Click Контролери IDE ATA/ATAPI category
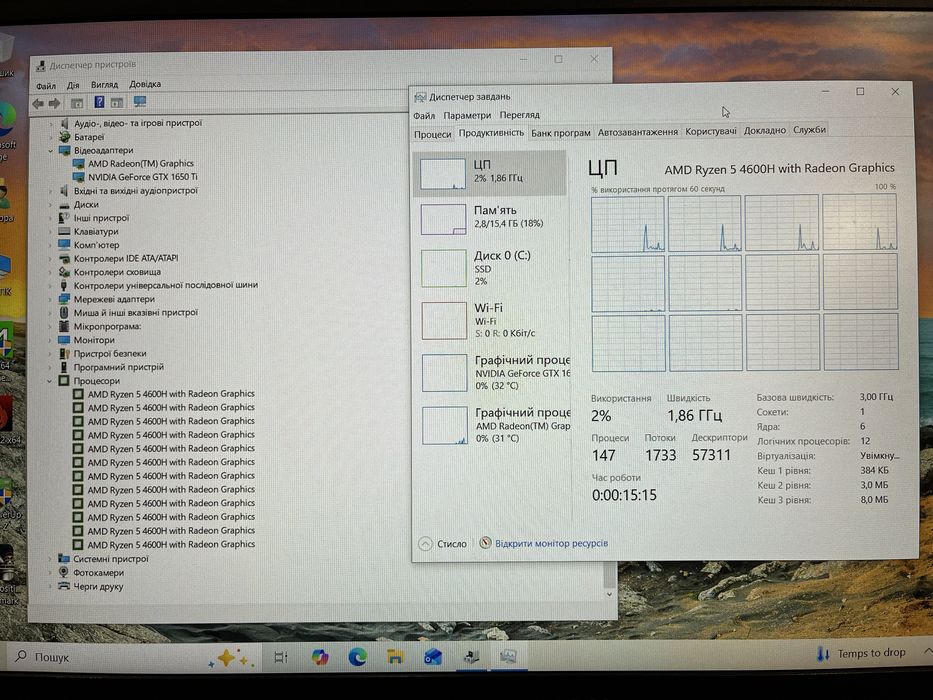 (x=126, y=258)
